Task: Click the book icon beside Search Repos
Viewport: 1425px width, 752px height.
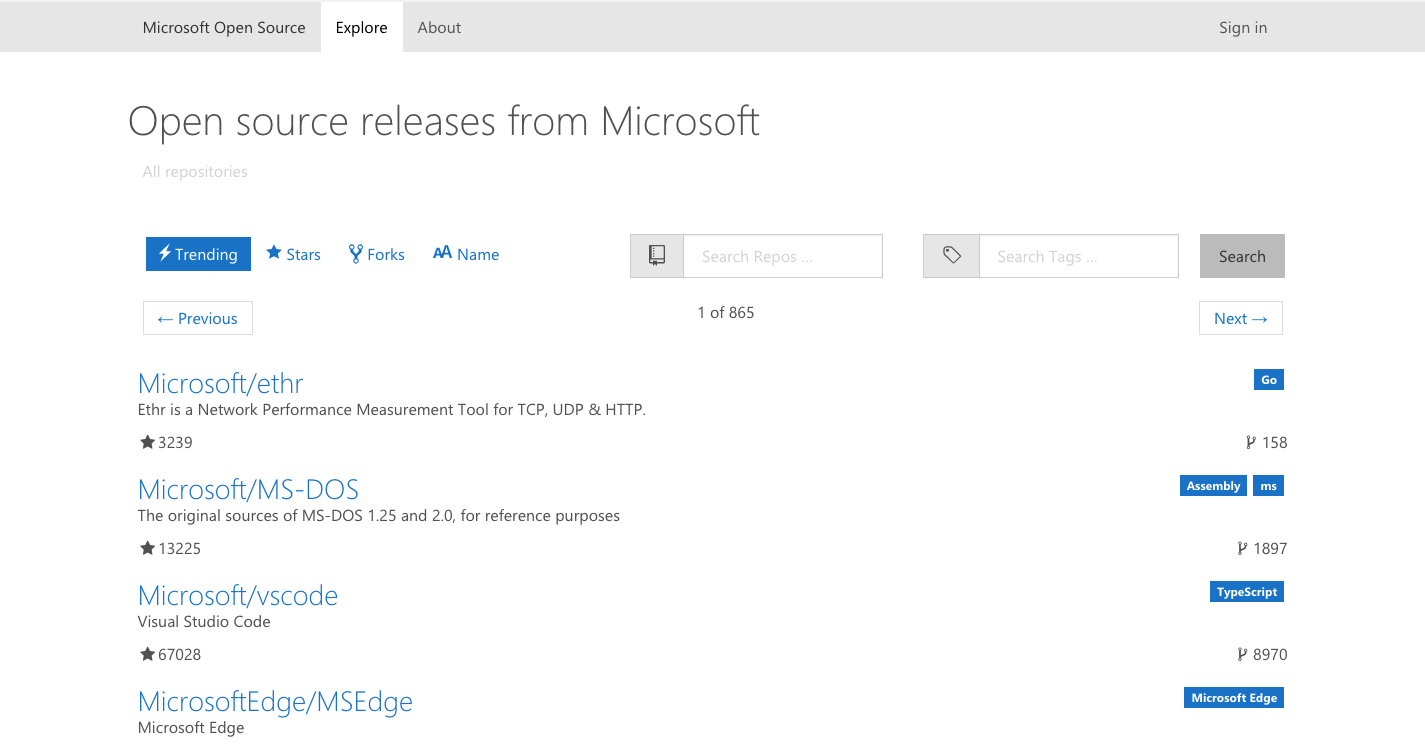Action: tap(657, 256)
